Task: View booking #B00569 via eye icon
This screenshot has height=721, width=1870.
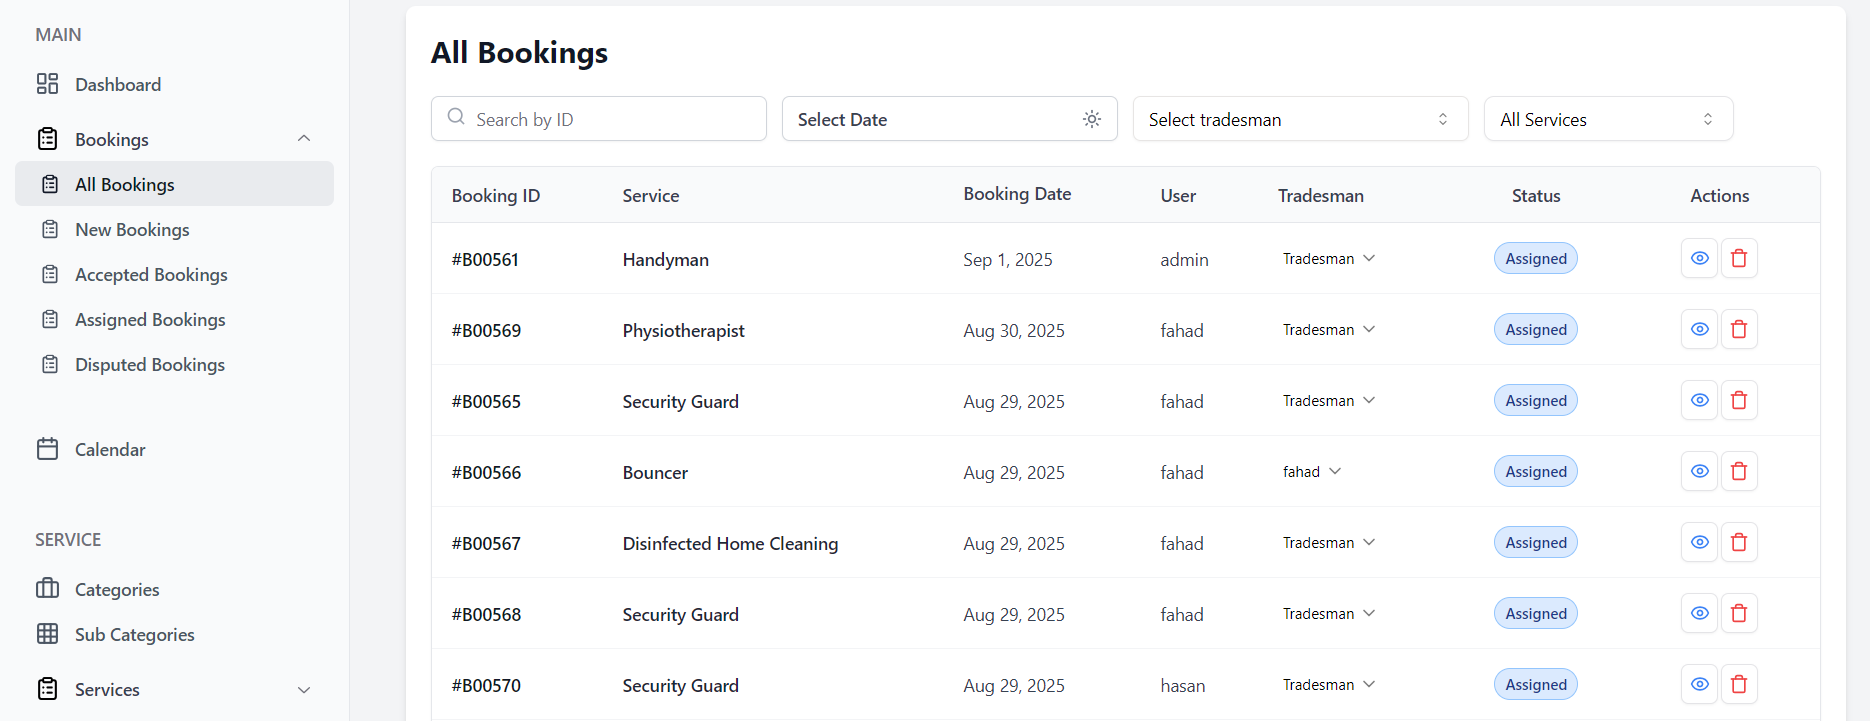Action: (x=1699, y=329)
